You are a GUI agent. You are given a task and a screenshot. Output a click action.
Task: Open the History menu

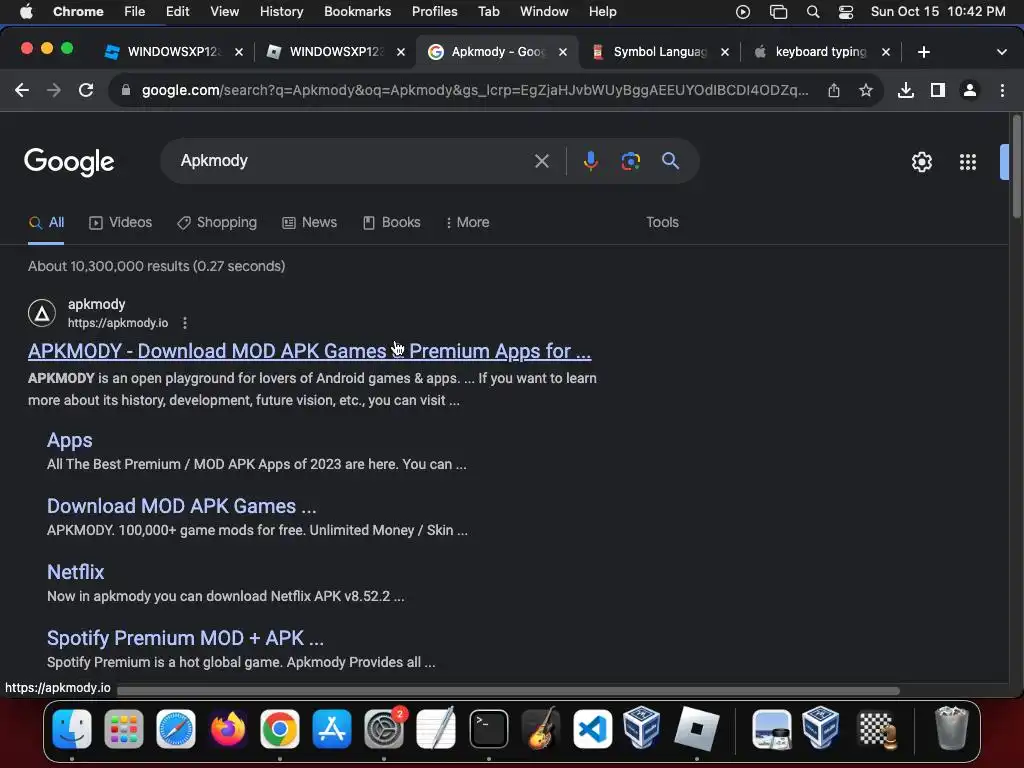[x=281, y=12]
